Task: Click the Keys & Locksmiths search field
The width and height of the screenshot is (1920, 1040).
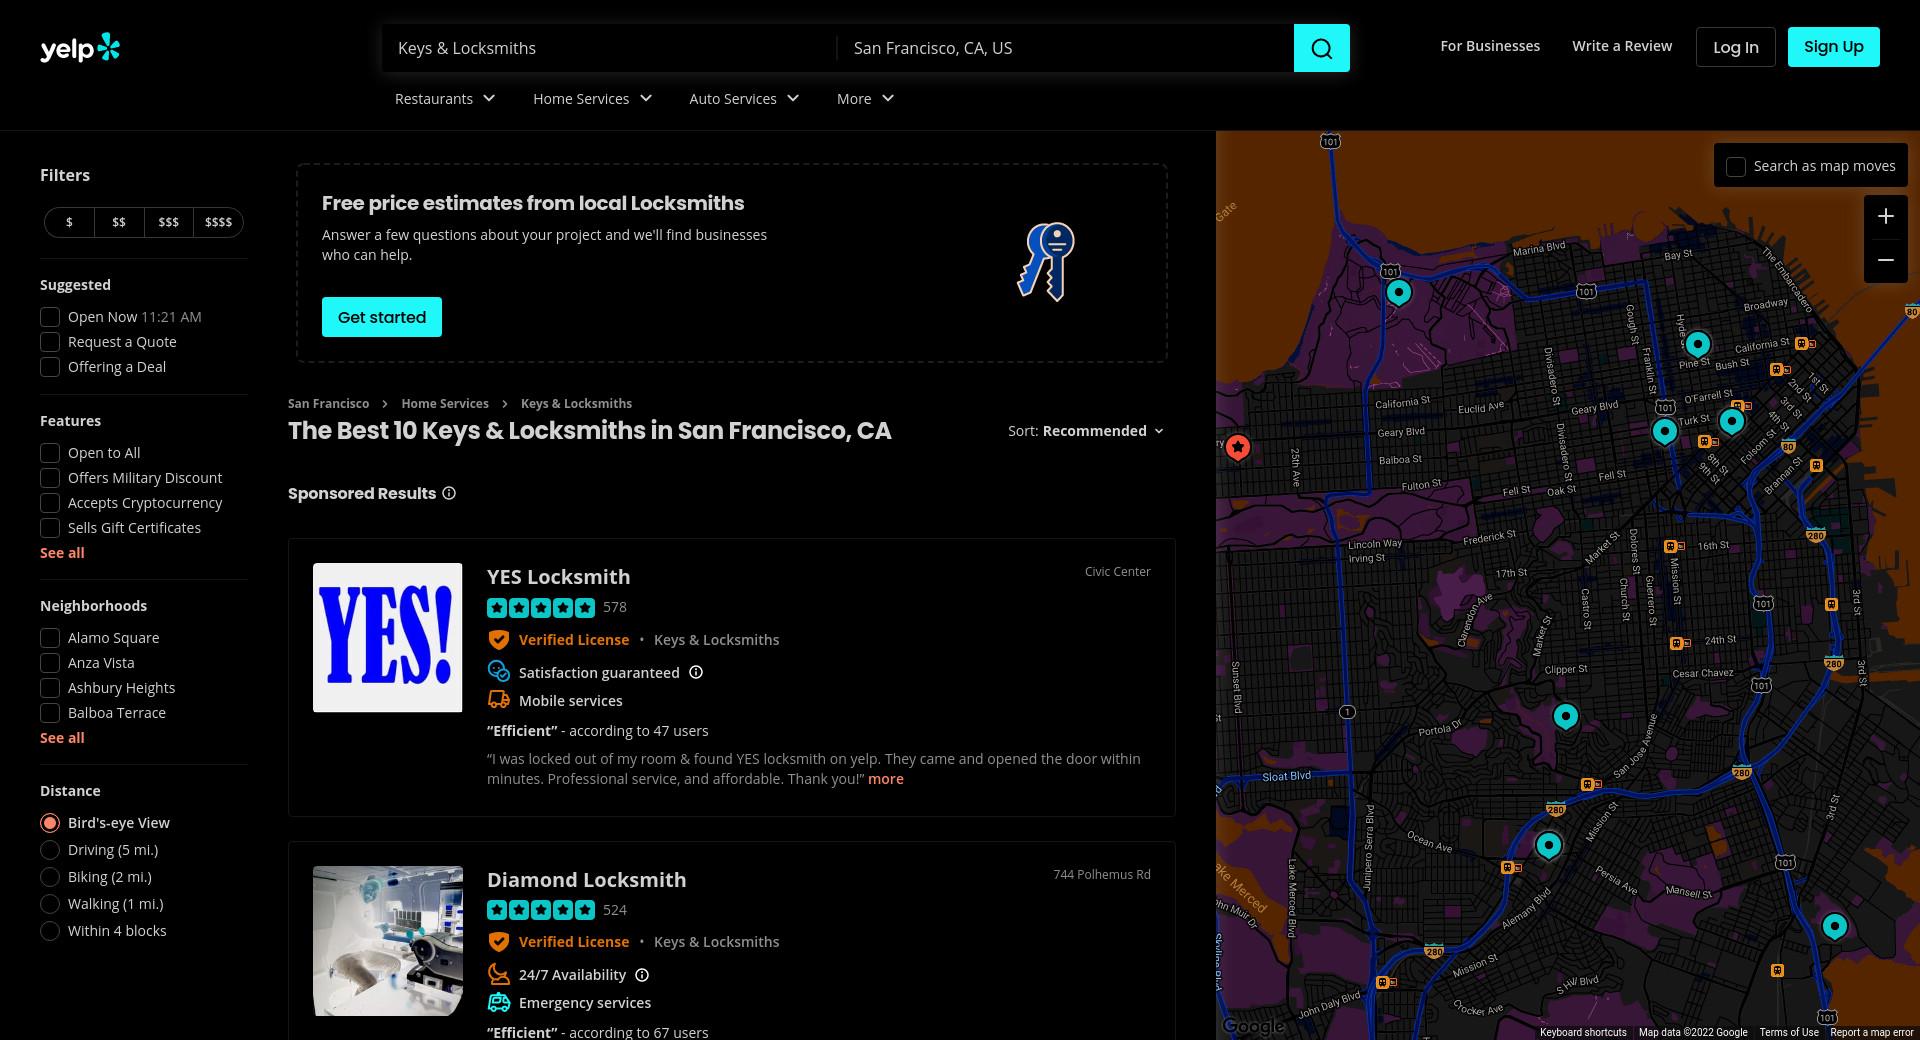Action: click(608, 48)
